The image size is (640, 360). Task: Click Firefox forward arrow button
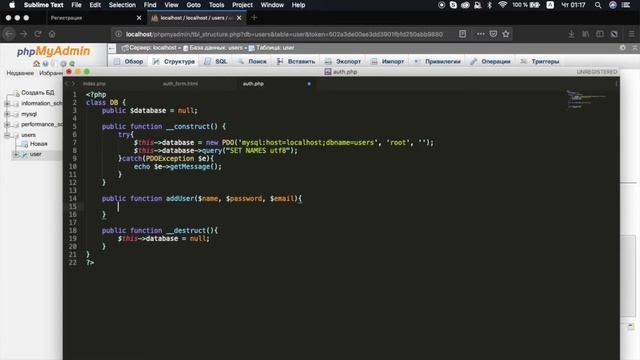pyautogui.click(x=24, y=34)
